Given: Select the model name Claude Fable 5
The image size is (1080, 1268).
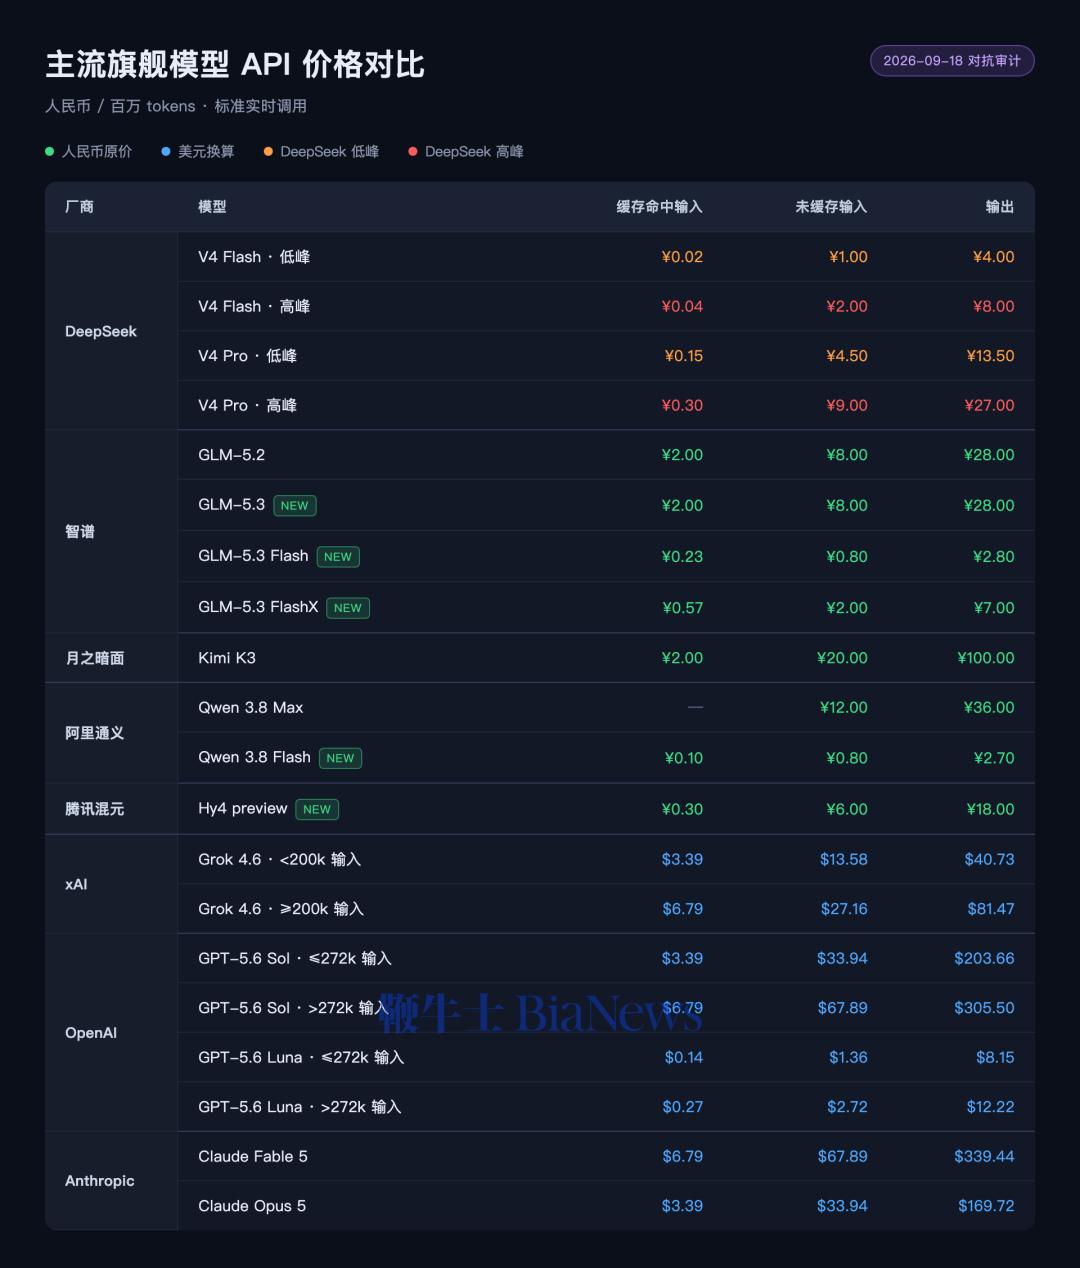Looking at the screenshot, I should [253, 1157].
